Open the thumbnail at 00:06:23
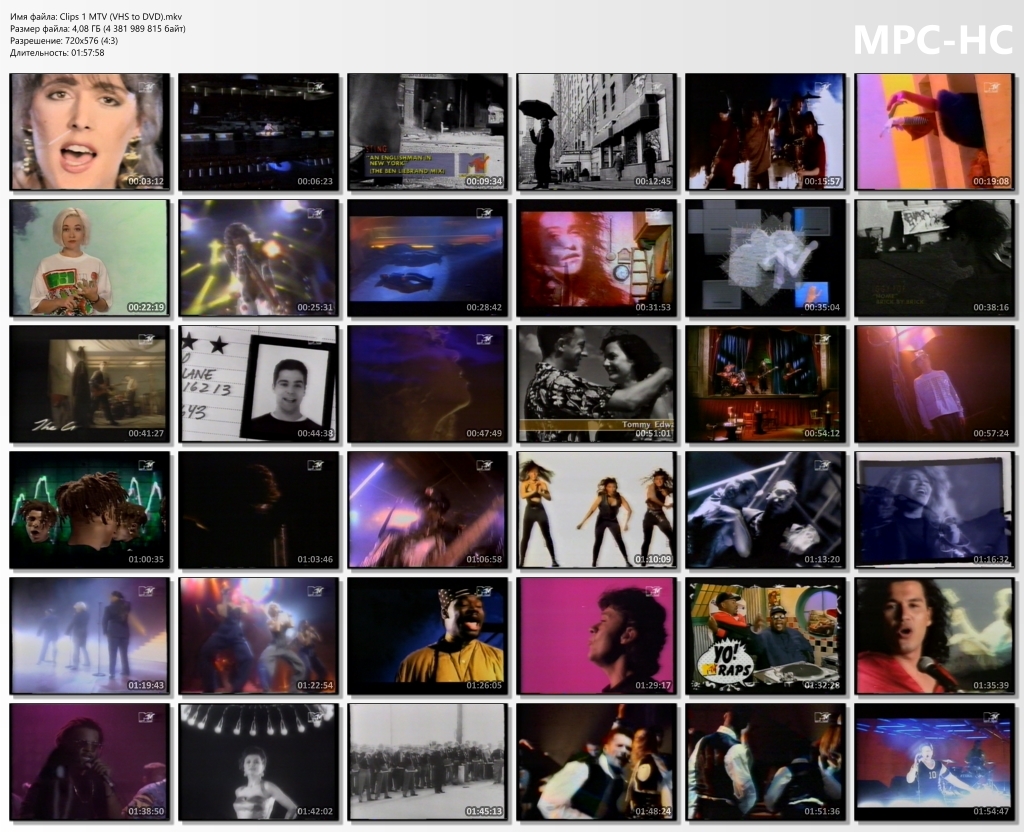 (x=259, y=132)
